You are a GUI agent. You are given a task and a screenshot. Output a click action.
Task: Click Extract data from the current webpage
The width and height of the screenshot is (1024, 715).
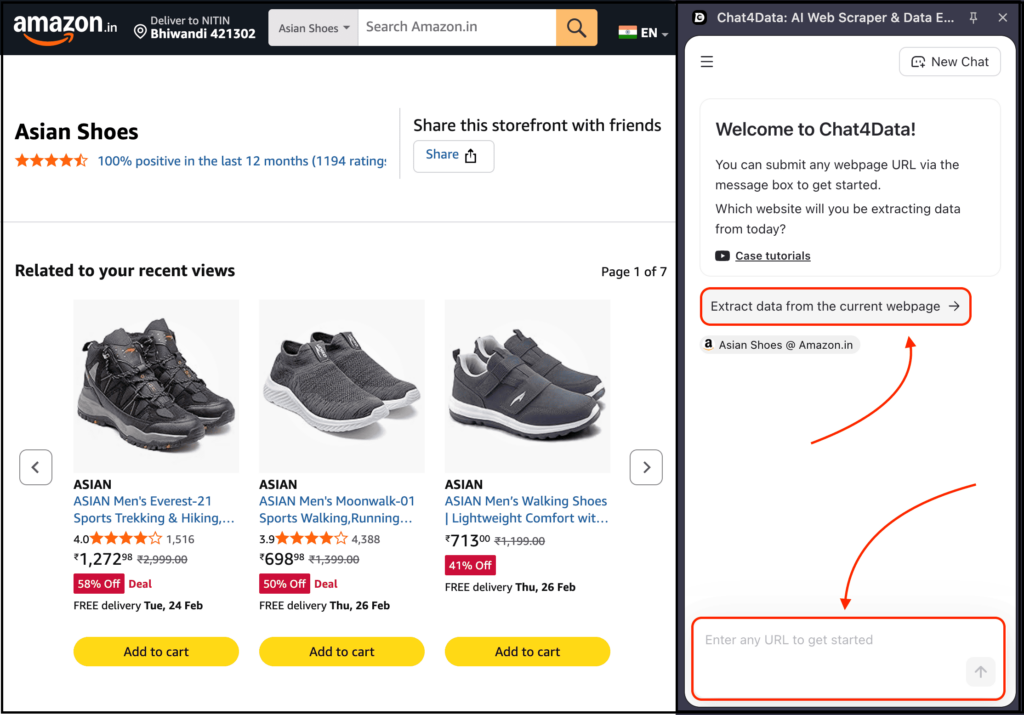coord(835,307)
